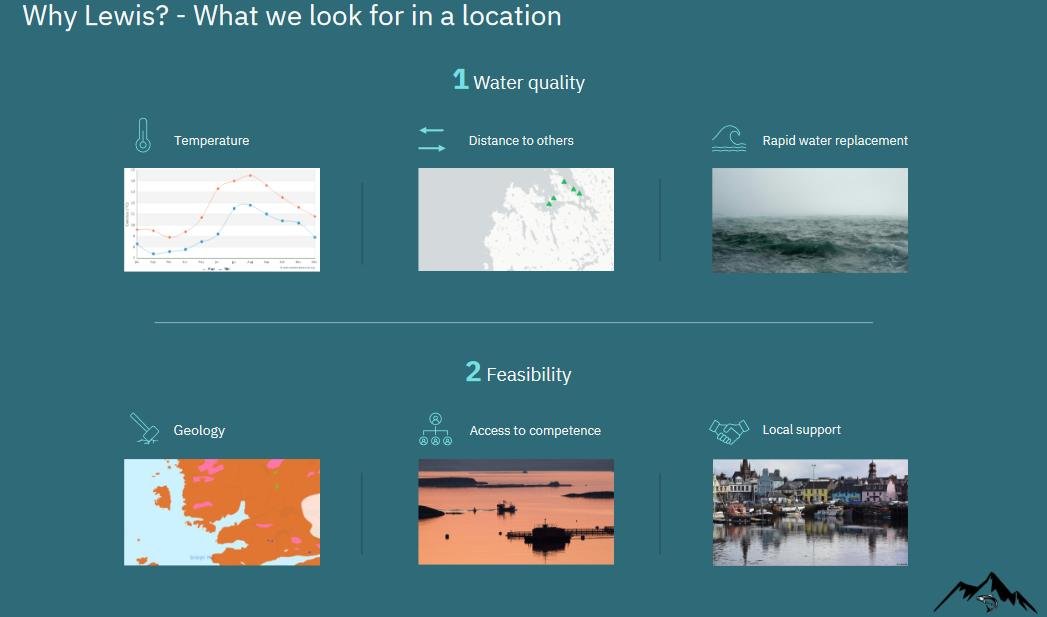
Task: Click the thermometer Temperature icon
Action: click(143, 136)
